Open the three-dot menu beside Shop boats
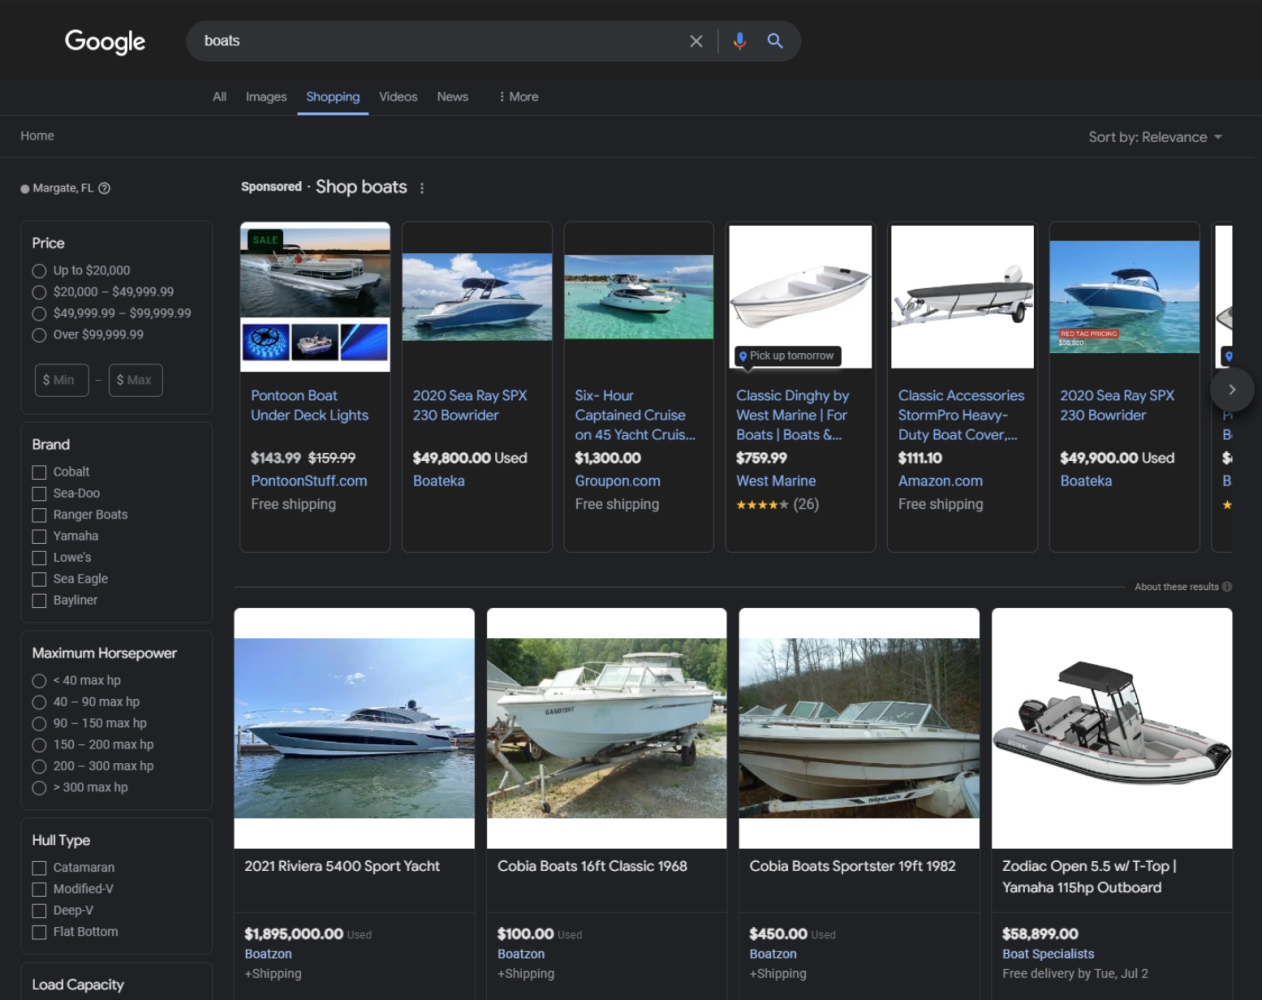Image resolution: width=1262 pixels, height=1000 pixels. click(422, 188)
